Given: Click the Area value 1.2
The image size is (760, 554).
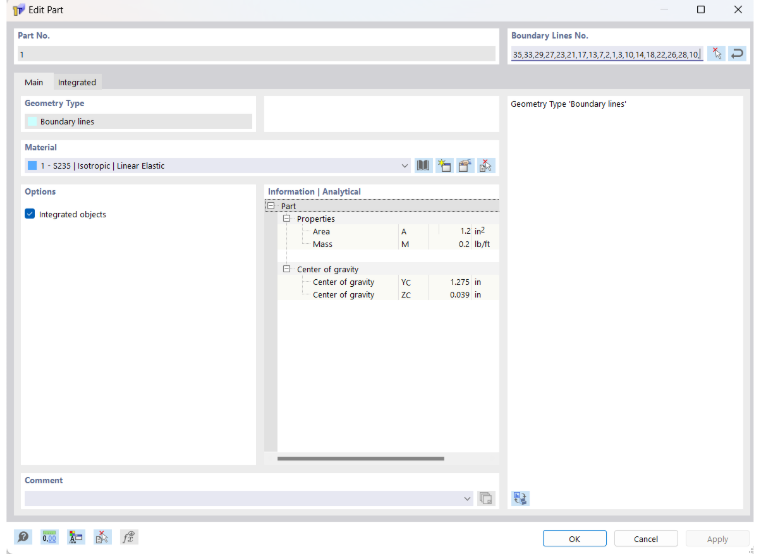Looking at the screenshot, I should [465, 231].
